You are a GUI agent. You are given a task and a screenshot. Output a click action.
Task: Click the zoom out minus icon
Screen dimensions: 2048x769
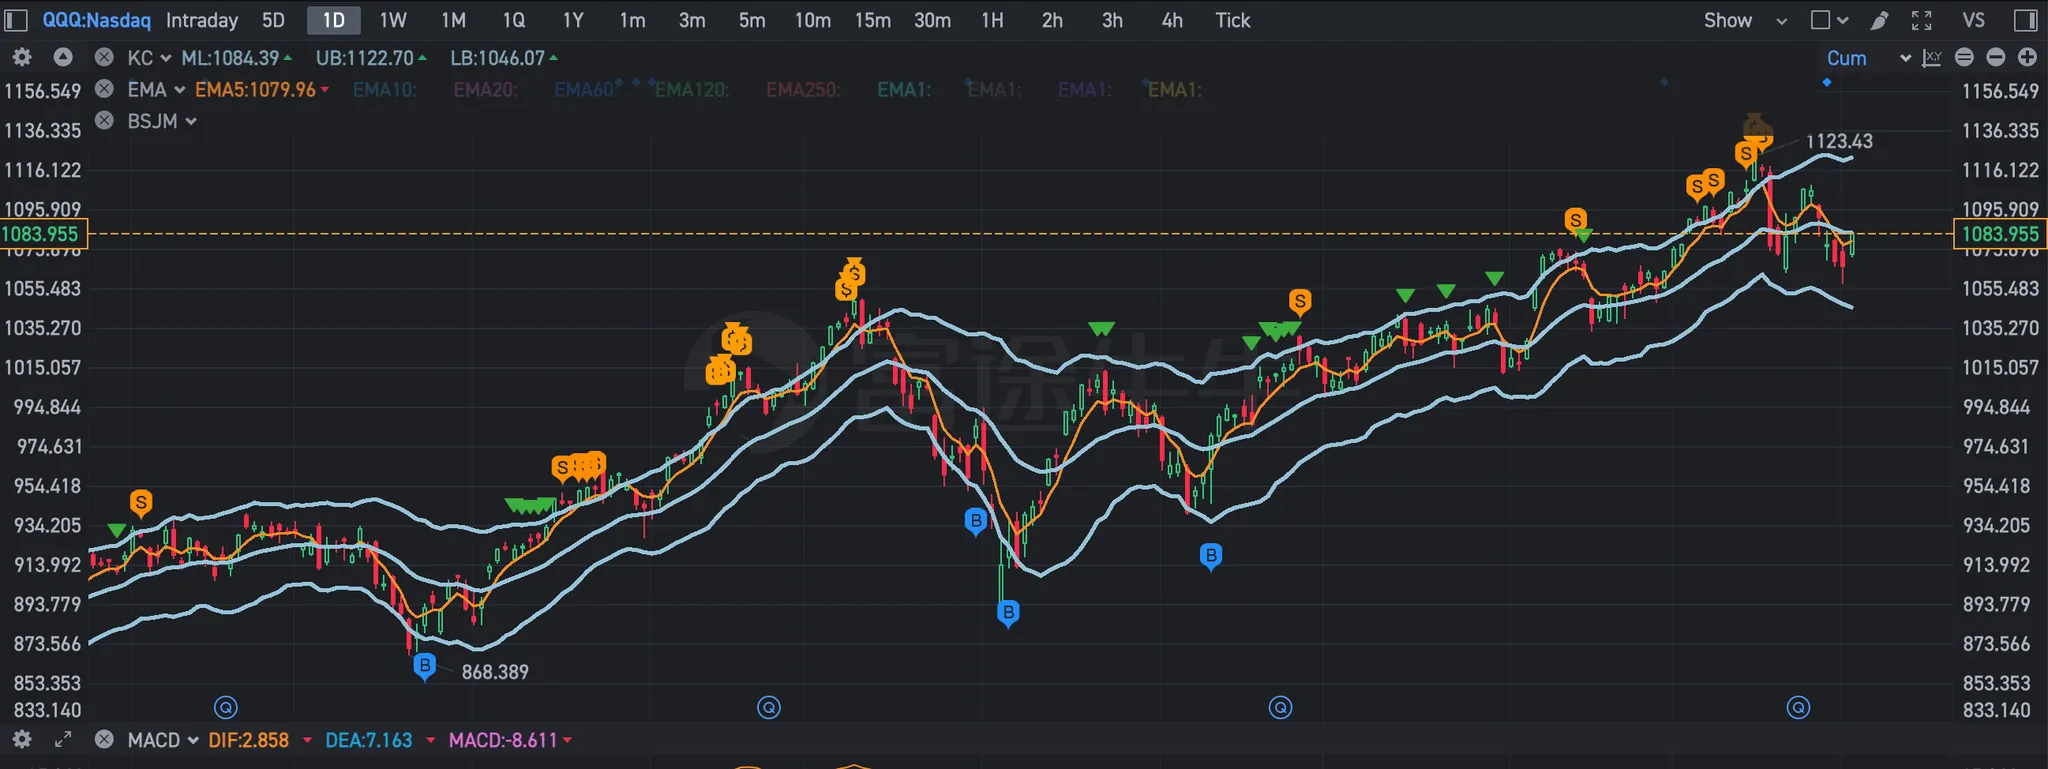[1995, 58]
